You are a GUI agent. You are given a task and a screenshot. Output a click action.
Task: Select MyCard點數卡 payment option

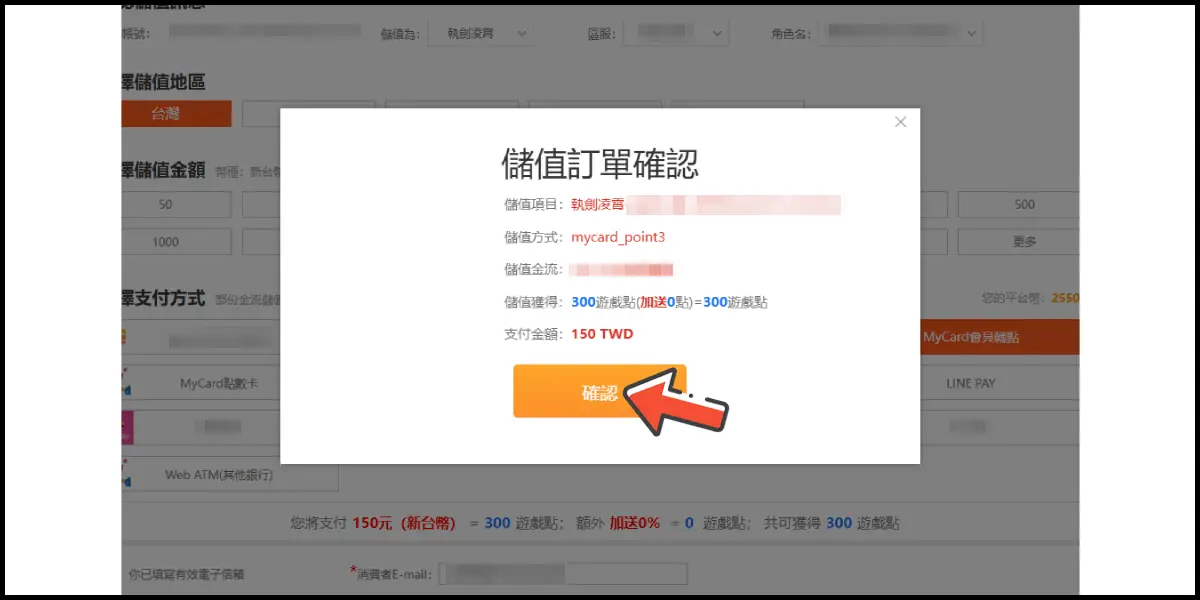point(225,383)
